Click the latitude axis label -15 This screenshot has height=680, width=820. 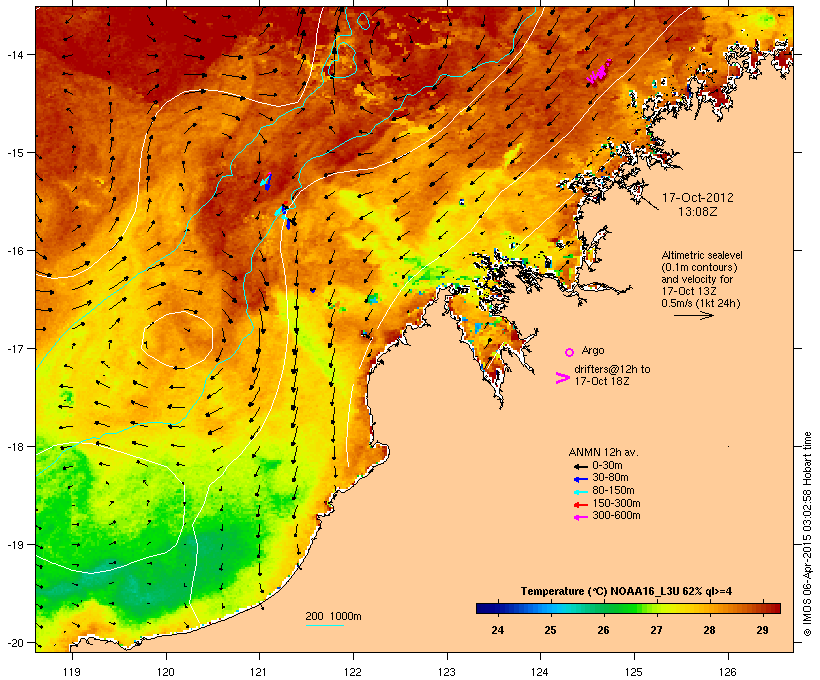click(x=14, y=153)
